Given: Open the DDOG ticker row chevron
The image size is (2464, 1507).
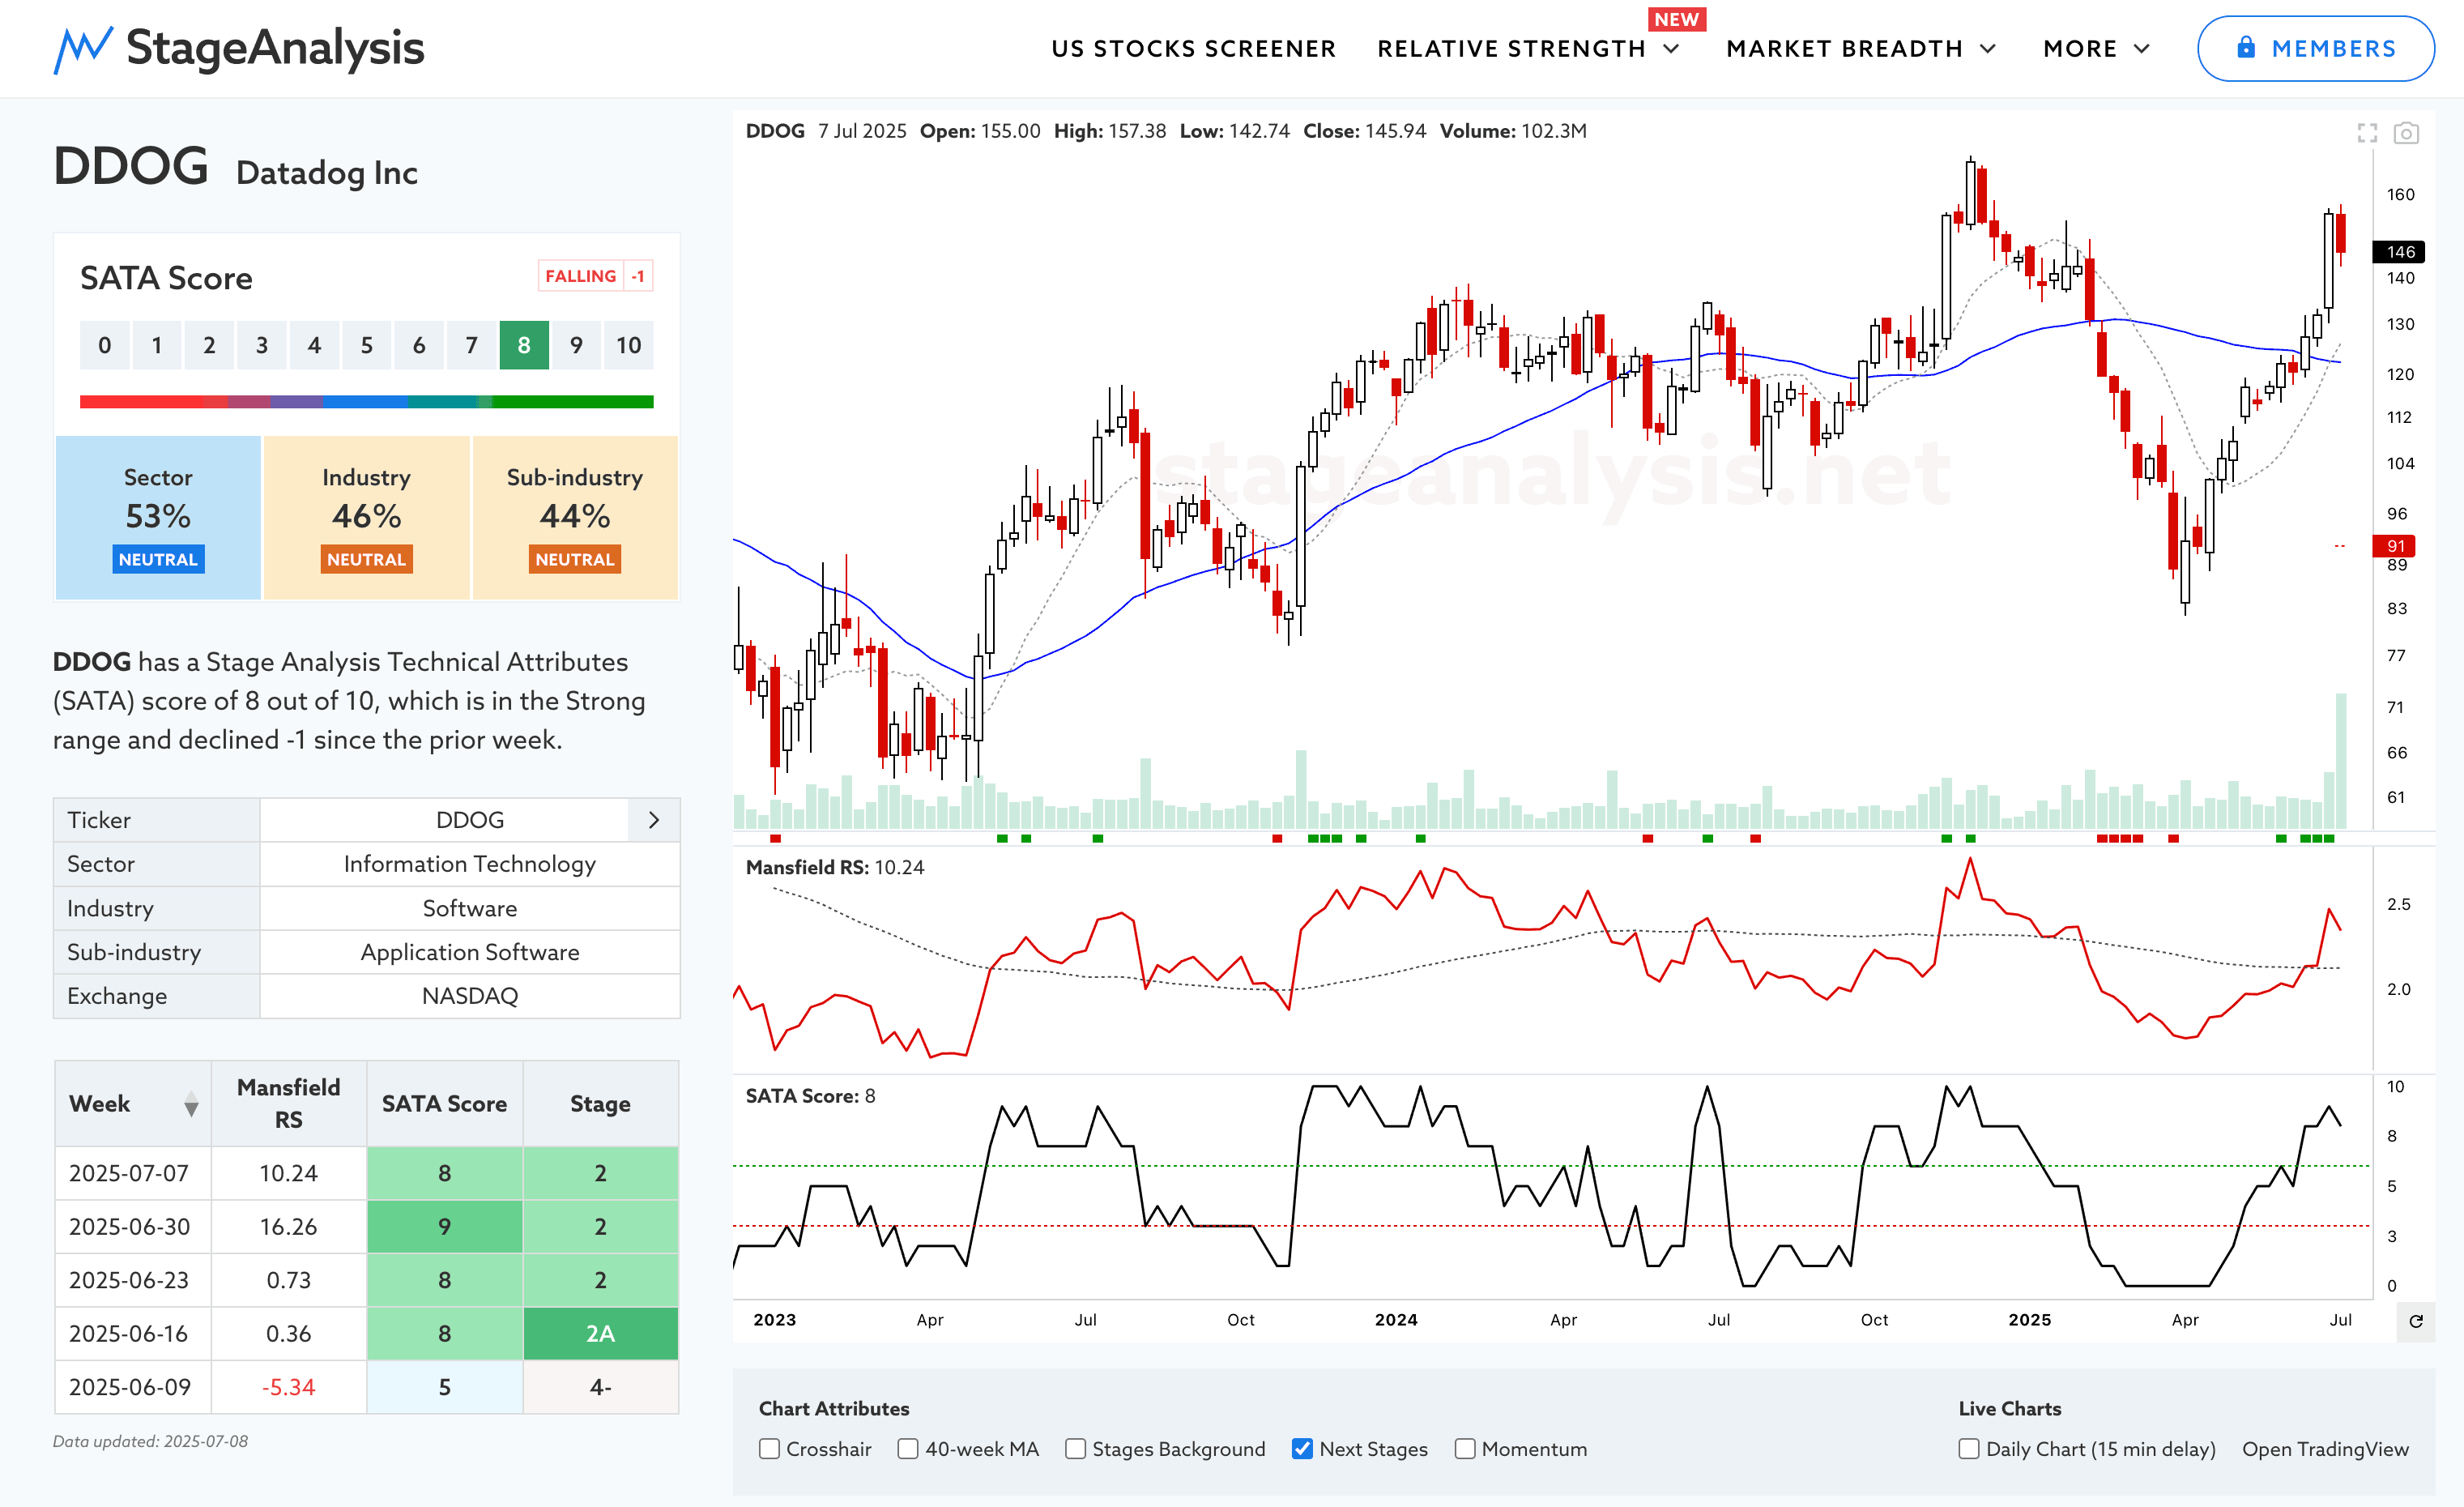Looking at the screenshot, I should tap(654, 820).
